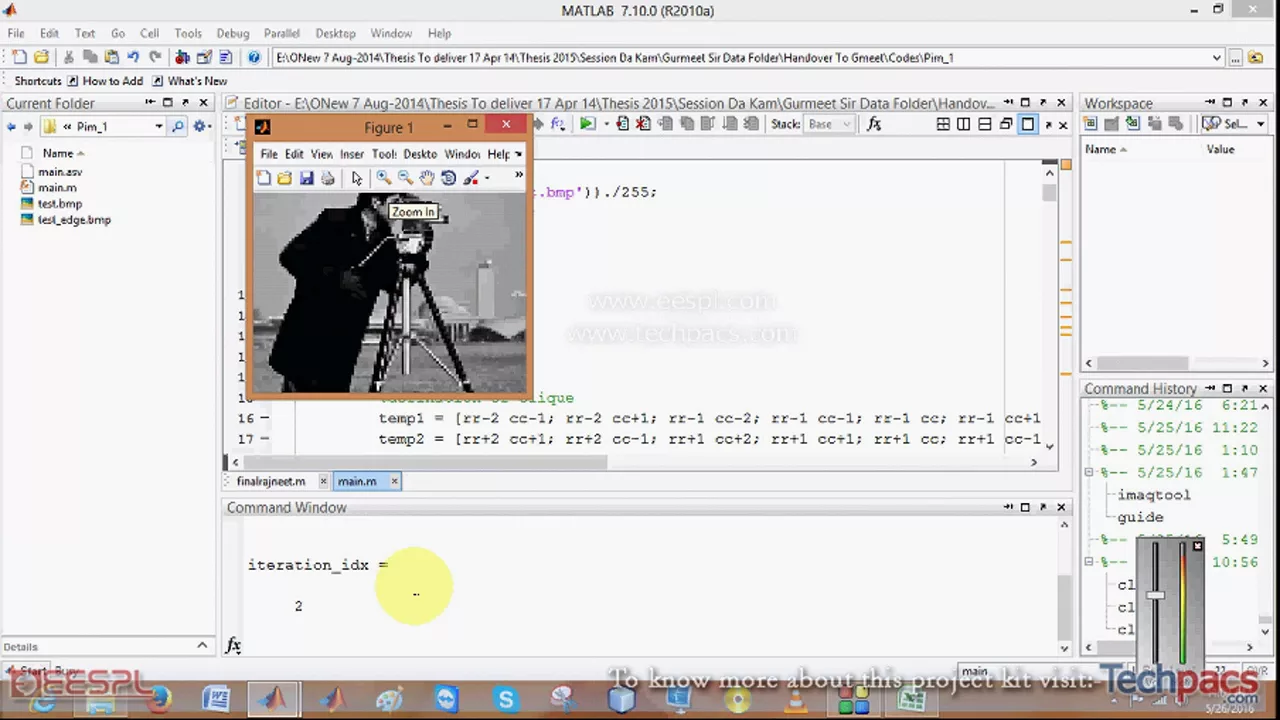Activate Zoom In tool in Figure 1
Viewport: 1280px width, 720px height.
click(x=384, y=178)
